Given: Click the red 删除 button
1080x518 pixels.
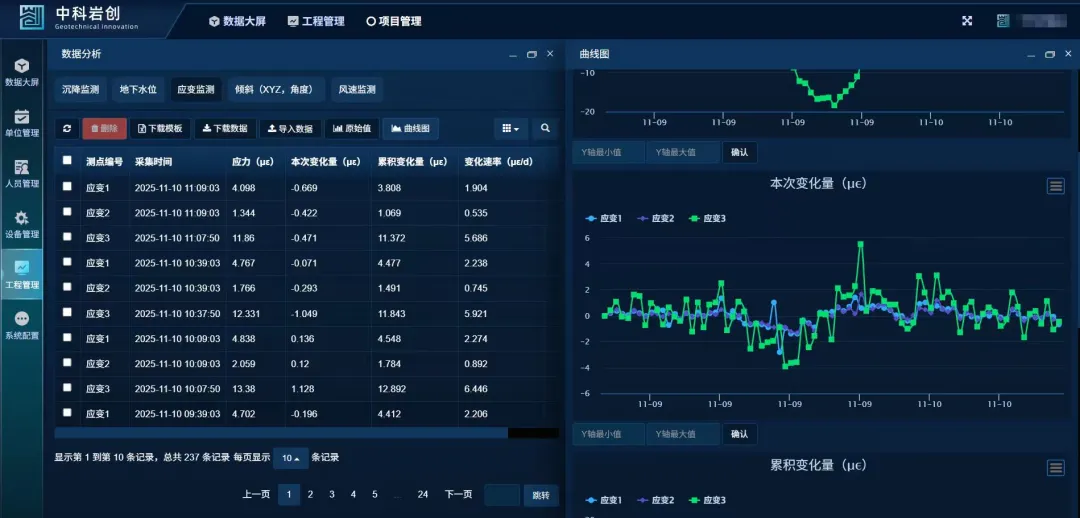Looking at the screenshot, I should (104, 128).
